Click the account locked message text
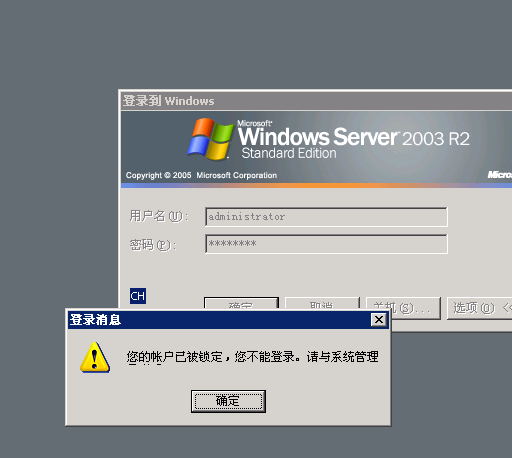512x458 pixels. coord(252,357)
